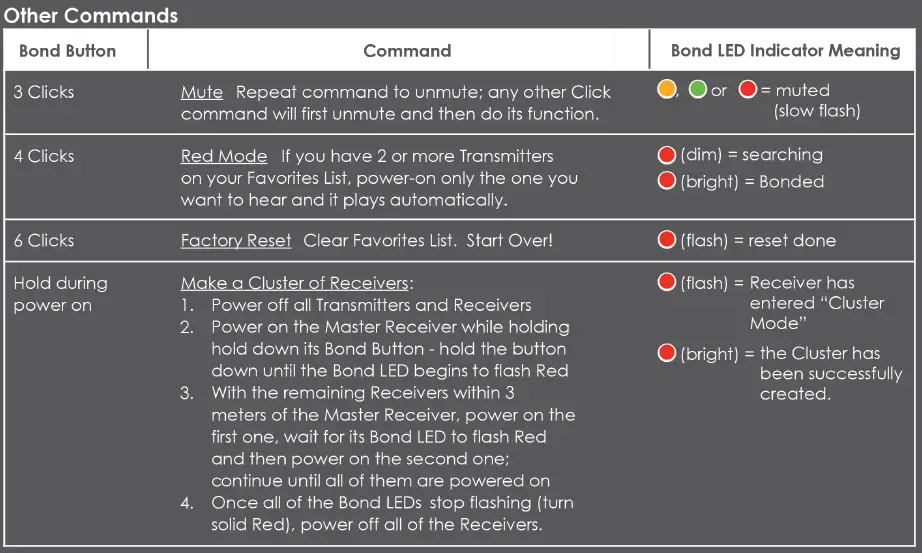Click the red LED for bright Bonded
The width and height of the screenshot is (922, 553).
(x=667, y=181)
